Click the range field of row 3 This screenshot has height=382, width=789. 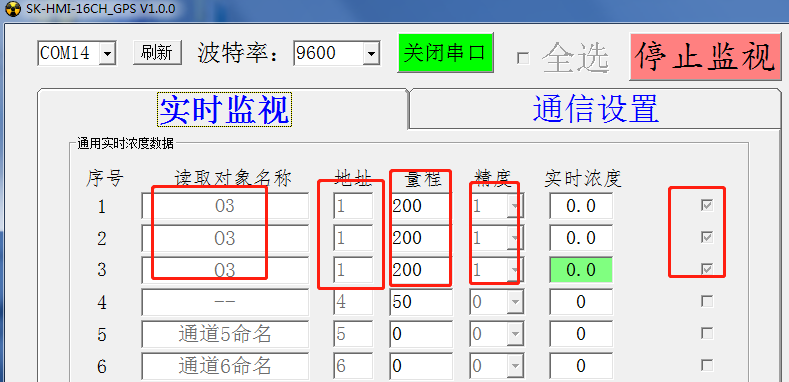[421, 270]
